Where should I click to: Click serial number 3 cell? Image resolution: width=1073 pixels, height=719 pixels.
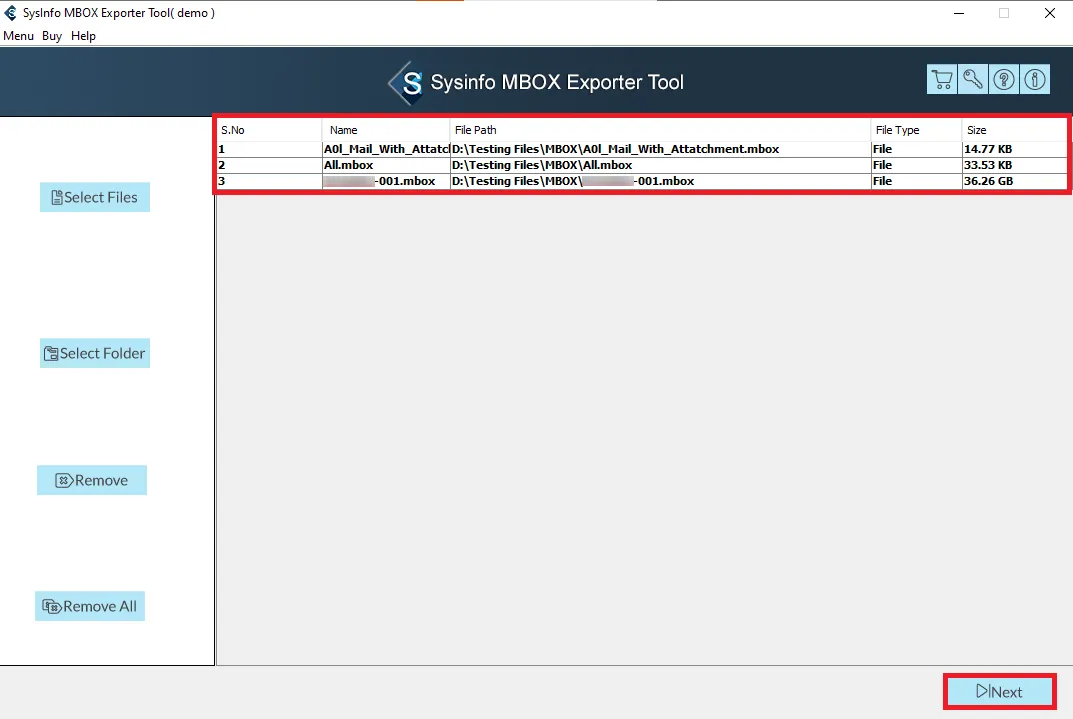270,181
